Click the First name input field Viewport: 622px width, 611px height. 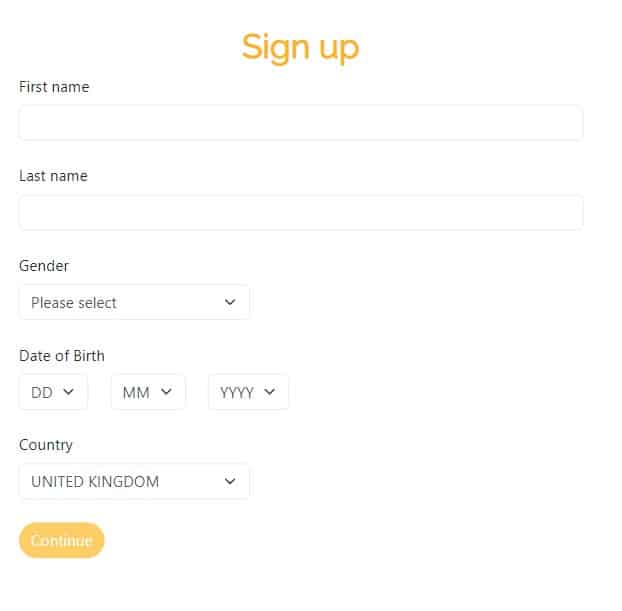(x=300, y=123)
